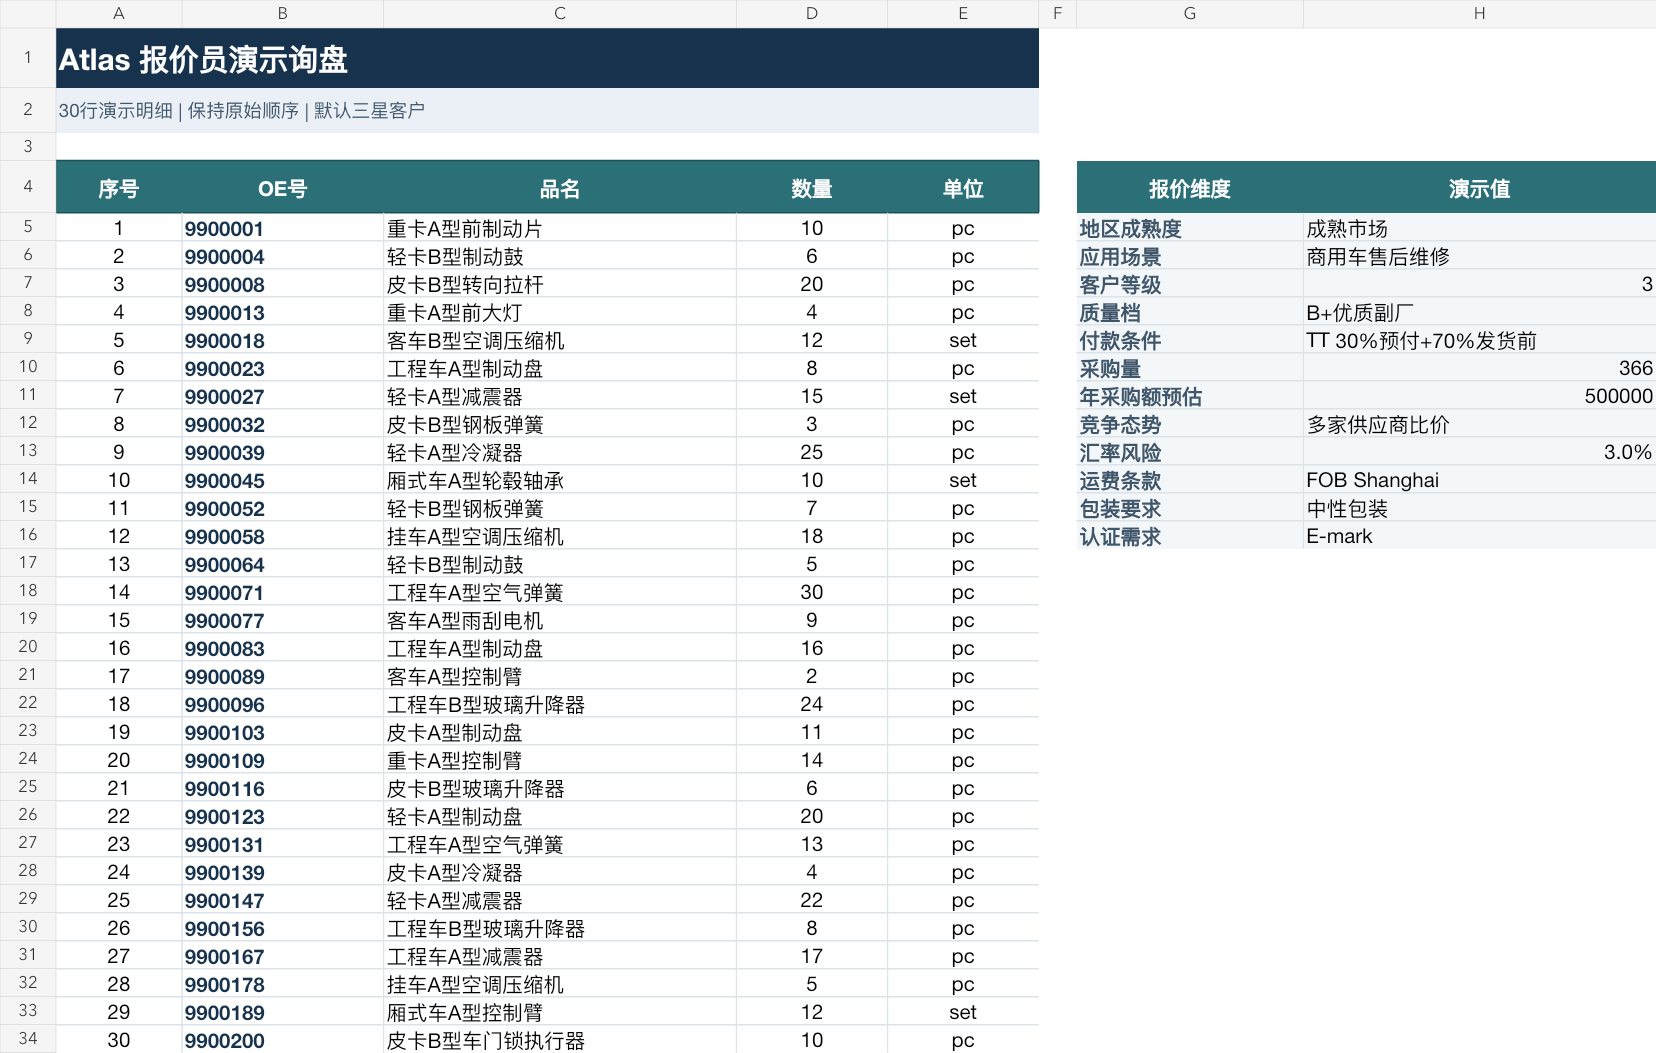The height and width of the screenshot is (1053, 1656).
Task: Click the "包装要求" label cell
Action: 1190,508
